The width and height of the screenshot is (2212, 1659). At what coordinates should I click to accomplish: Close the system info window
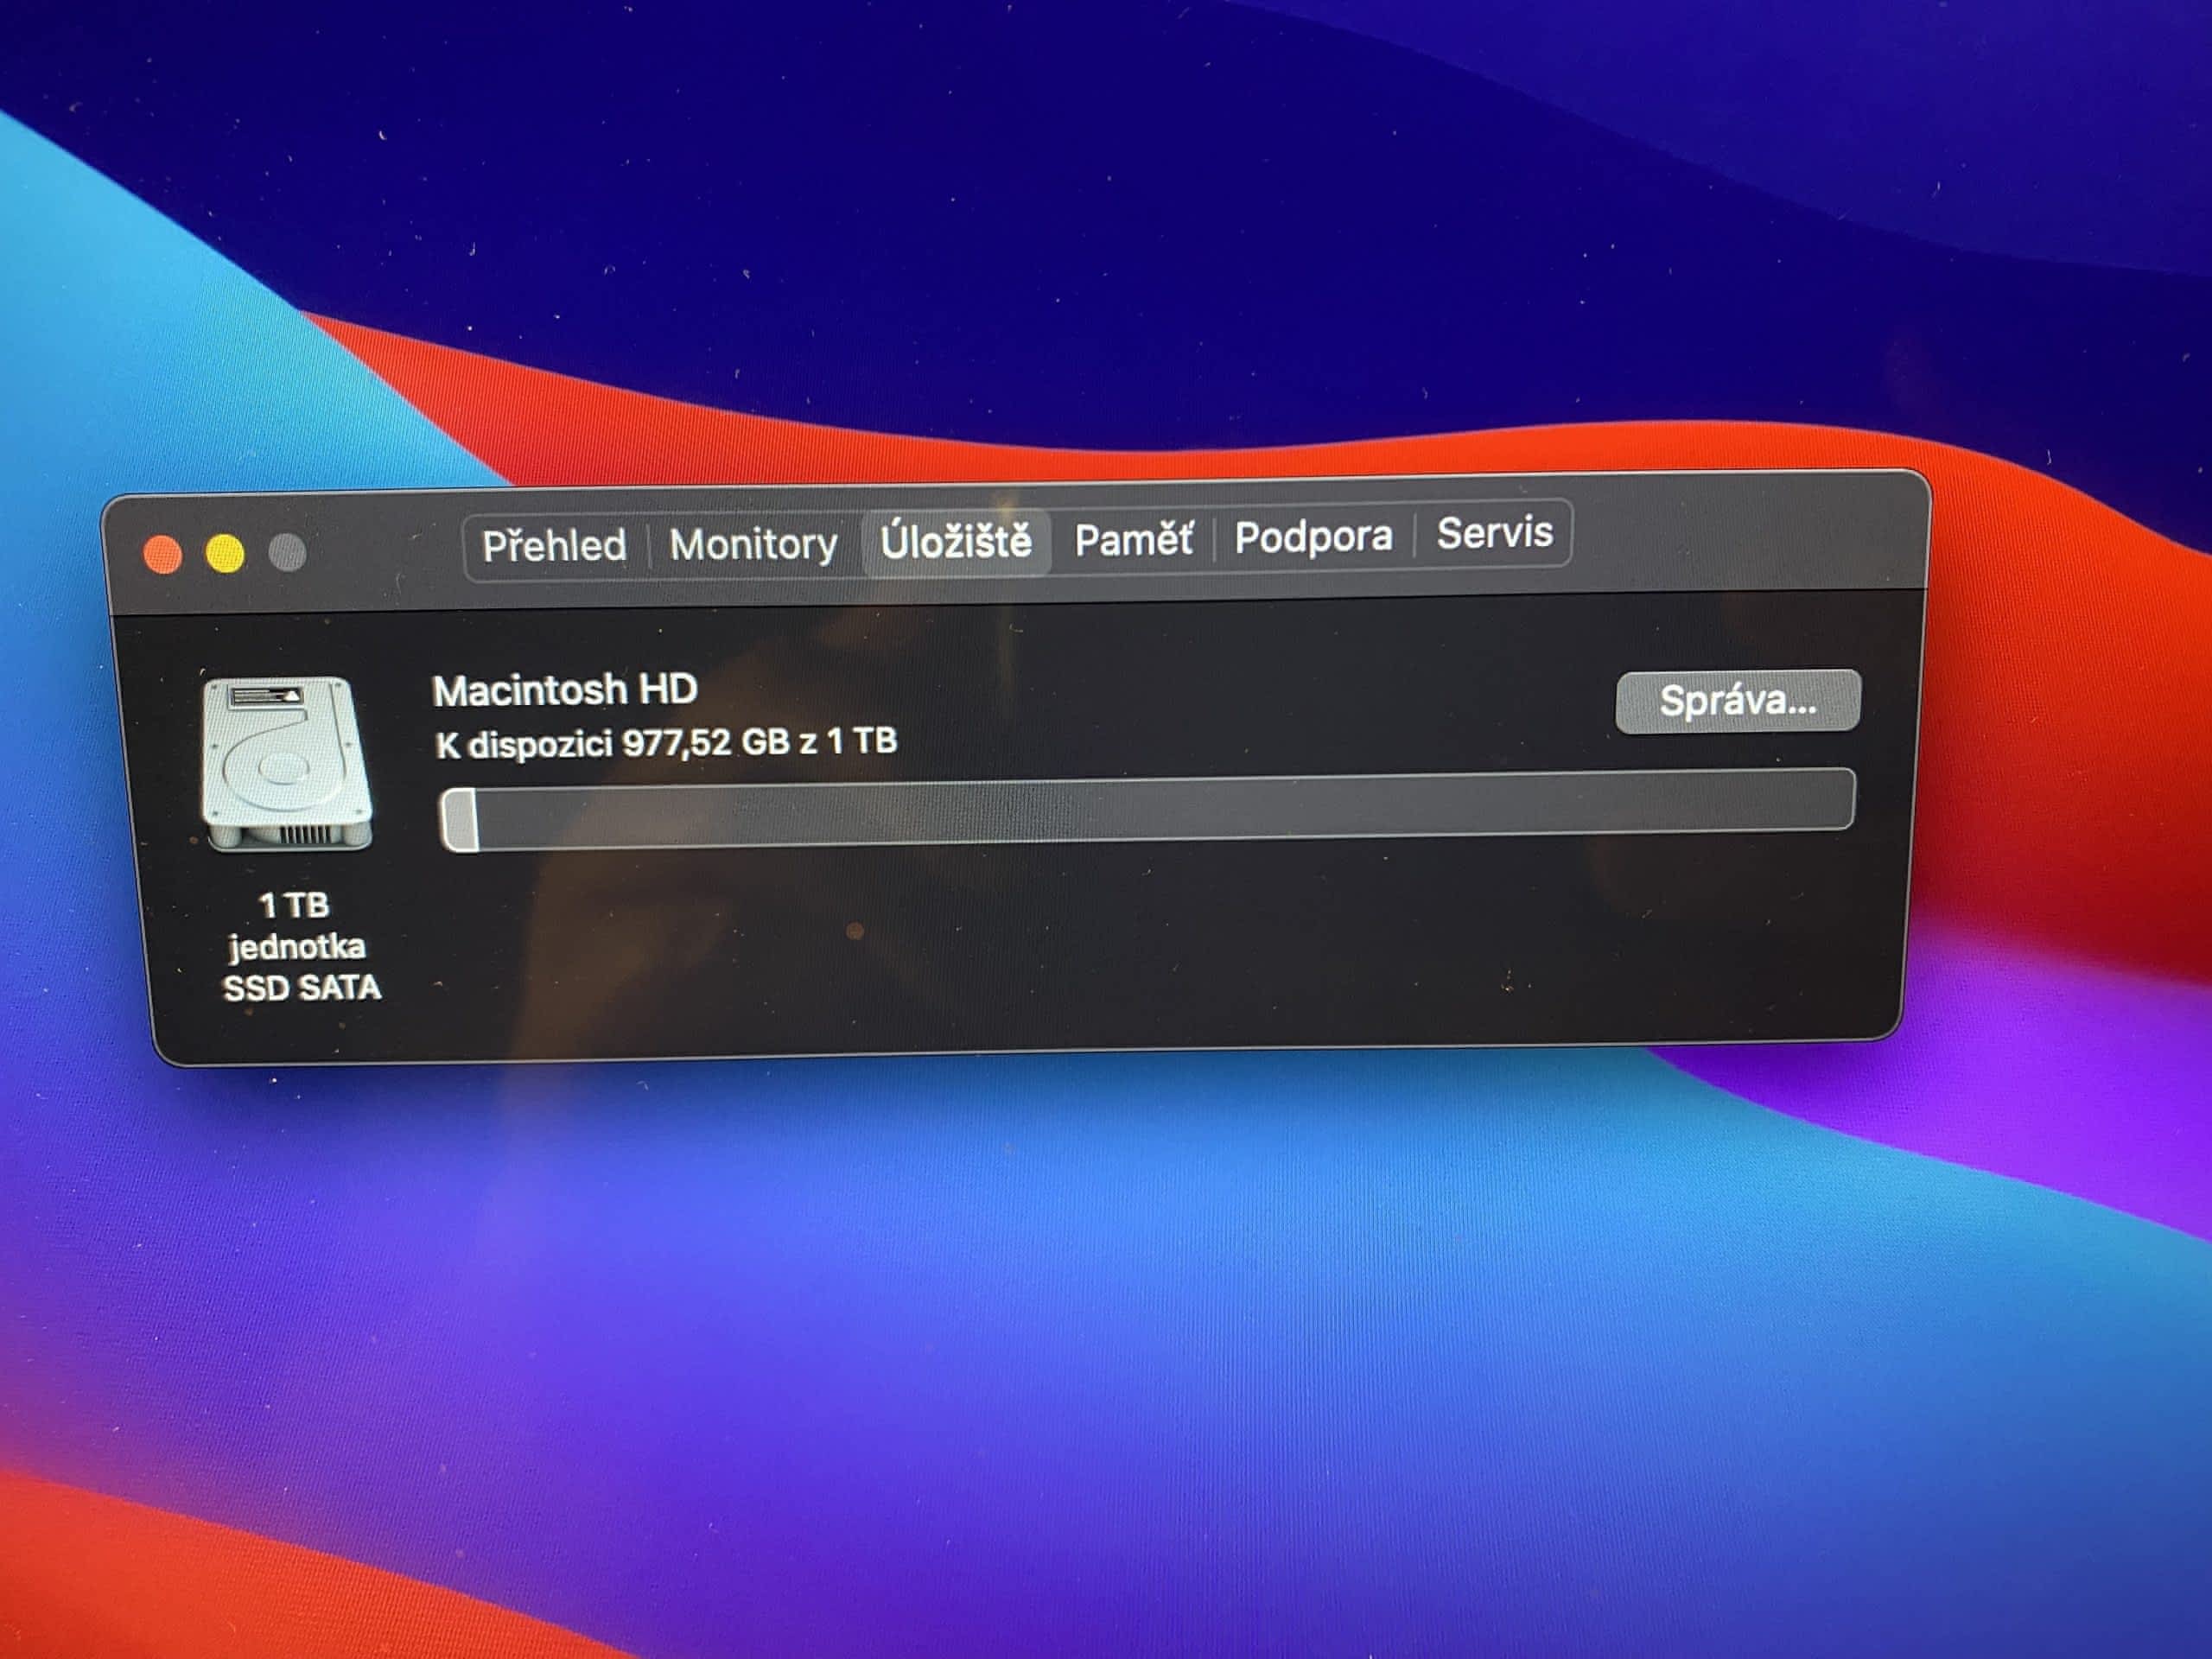pos(163,554)
